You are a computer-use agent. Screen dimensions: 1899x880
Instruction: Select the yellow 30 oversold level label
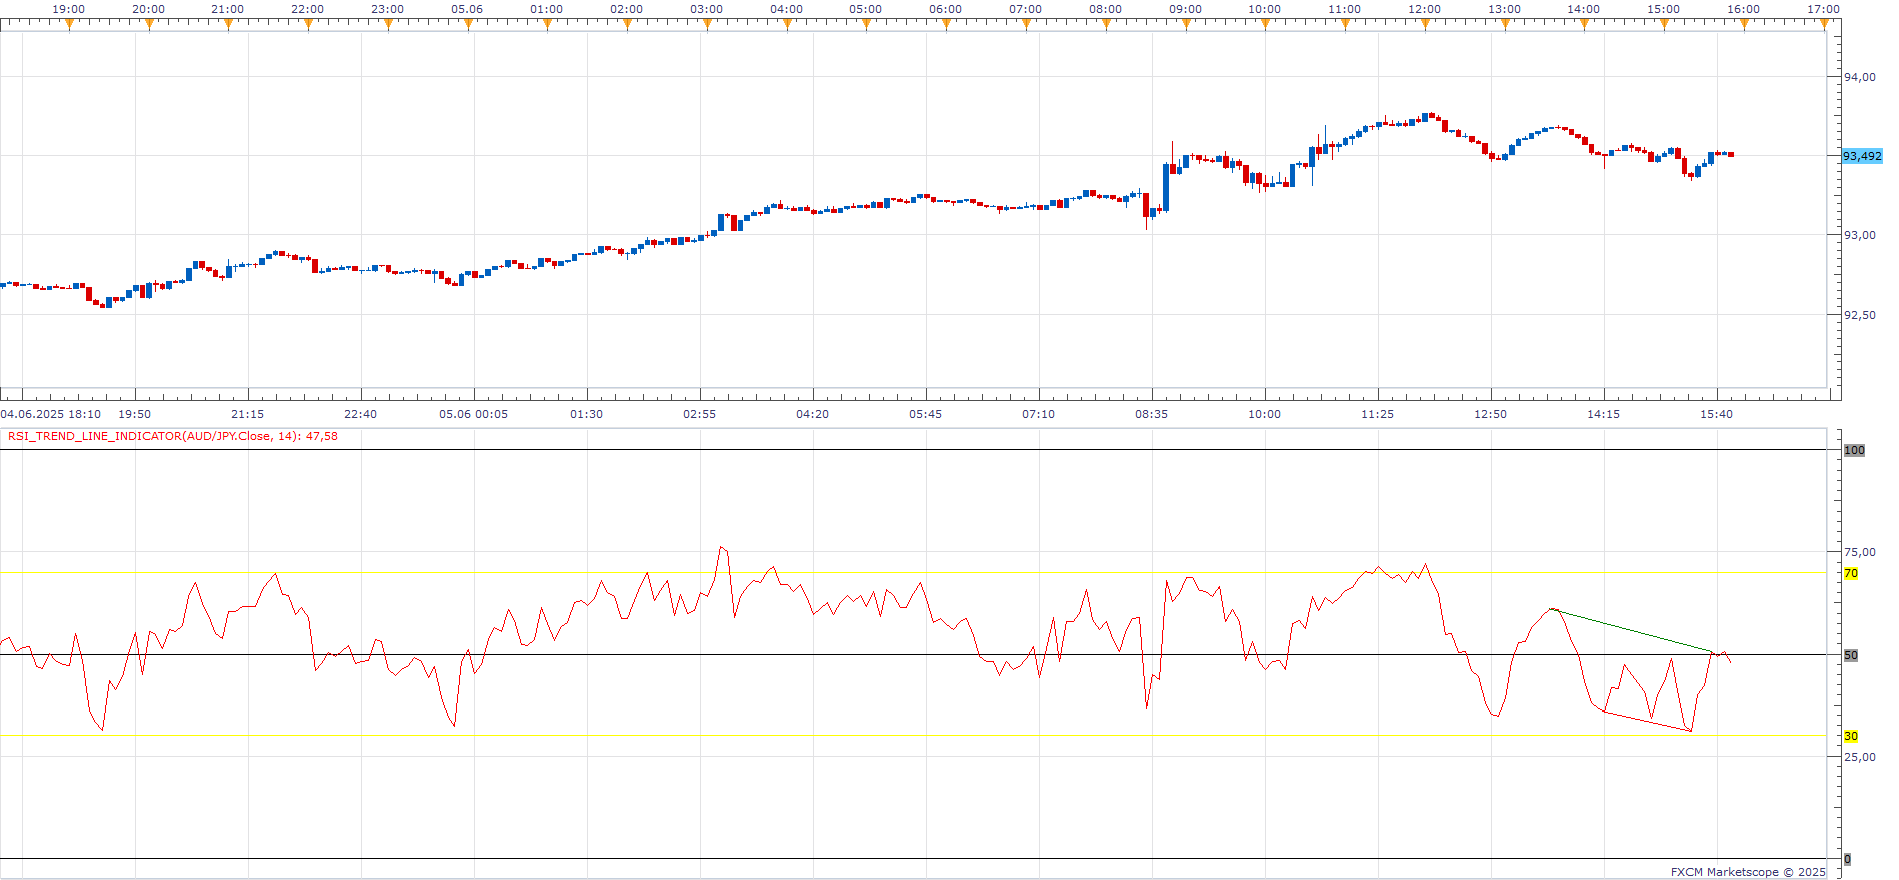pyautogui.click(x=1851, y=736)
